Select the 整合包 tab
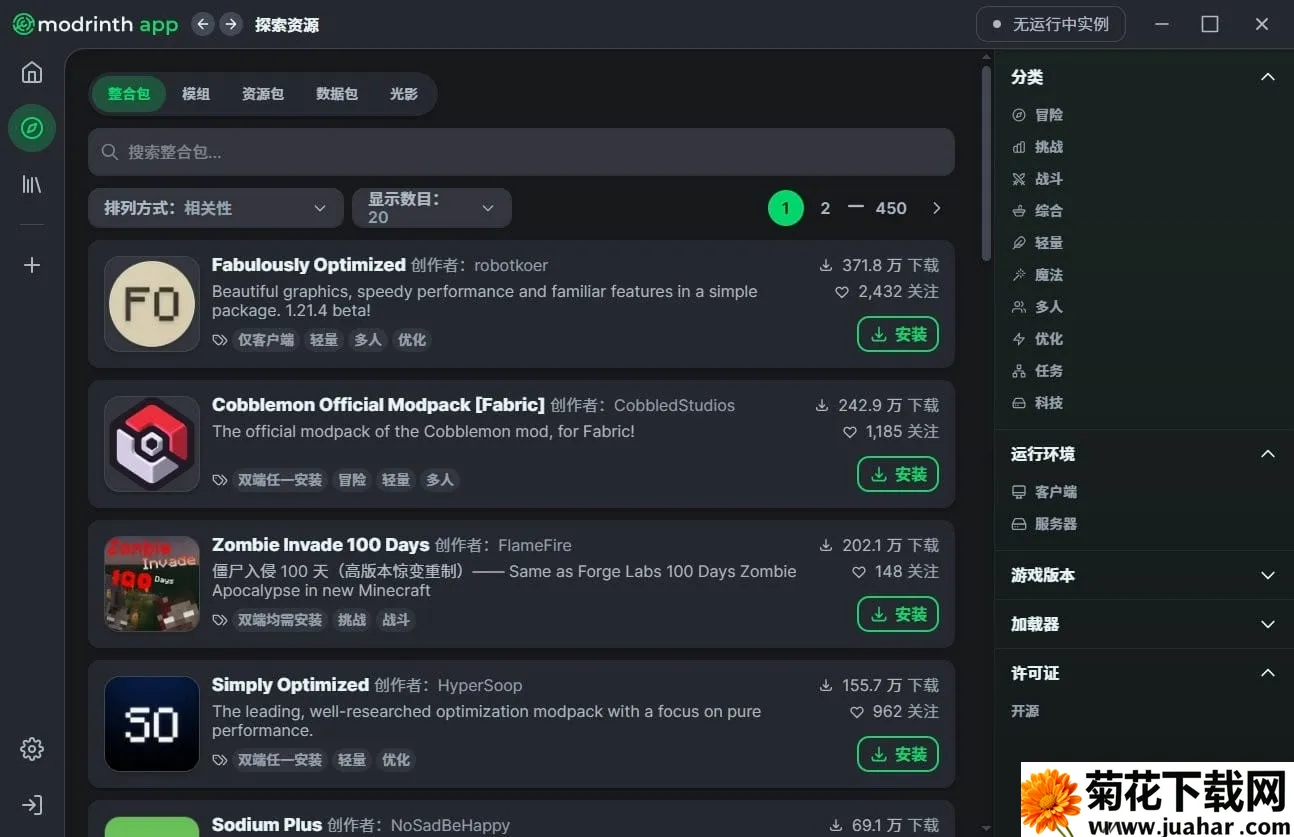The image size is (1294, 837). [129, 94]
